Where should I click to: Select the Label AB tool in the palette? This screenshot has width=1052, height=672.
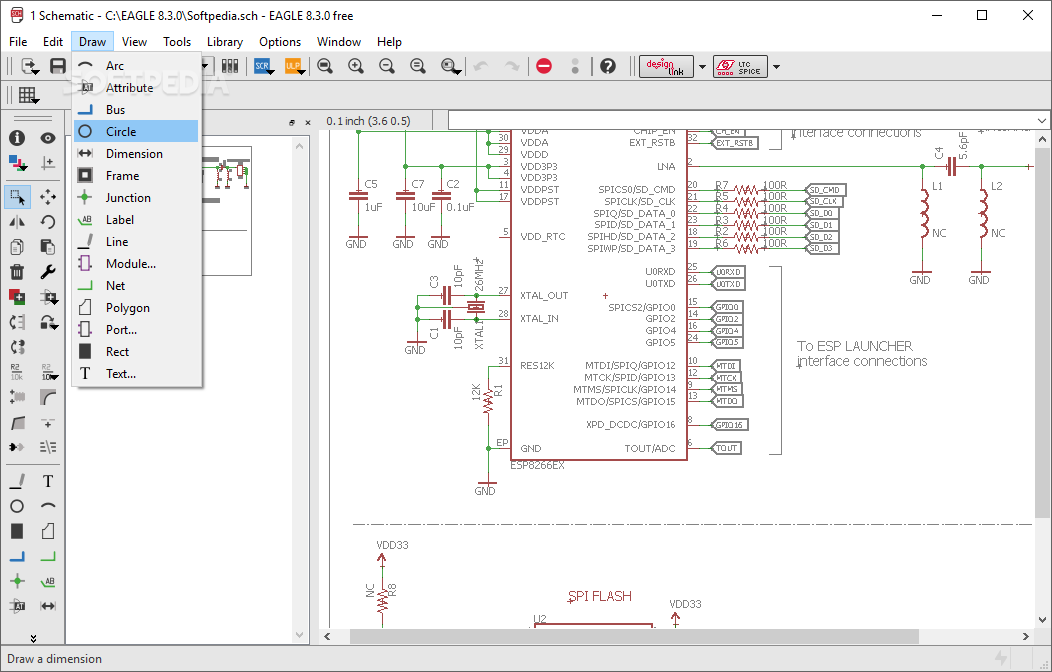(x=48, y=581)
